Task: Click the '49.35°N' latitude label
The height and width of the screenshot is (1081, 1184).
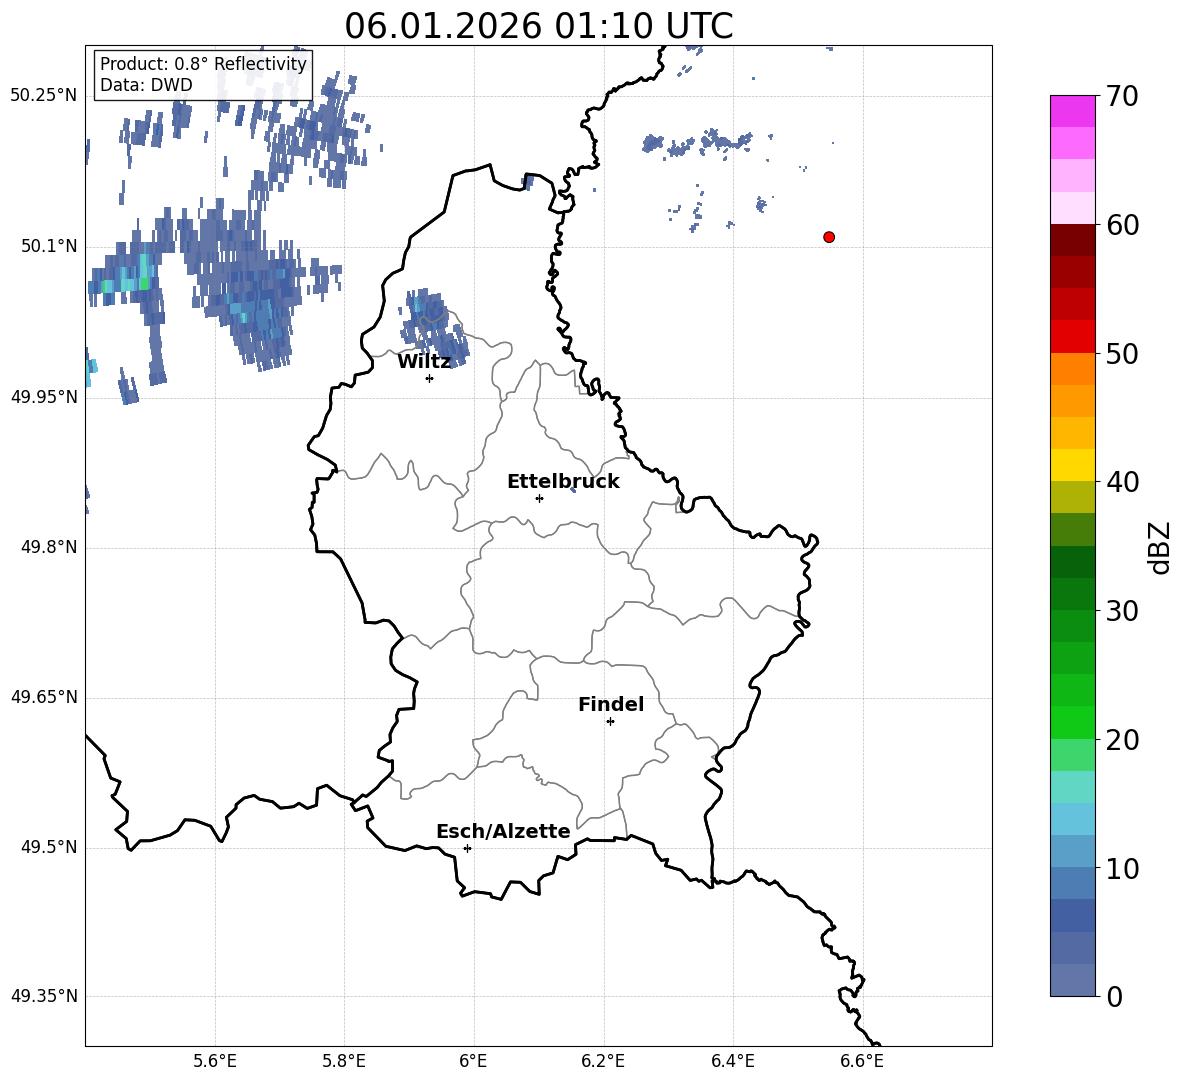Action: coord(44,996)
